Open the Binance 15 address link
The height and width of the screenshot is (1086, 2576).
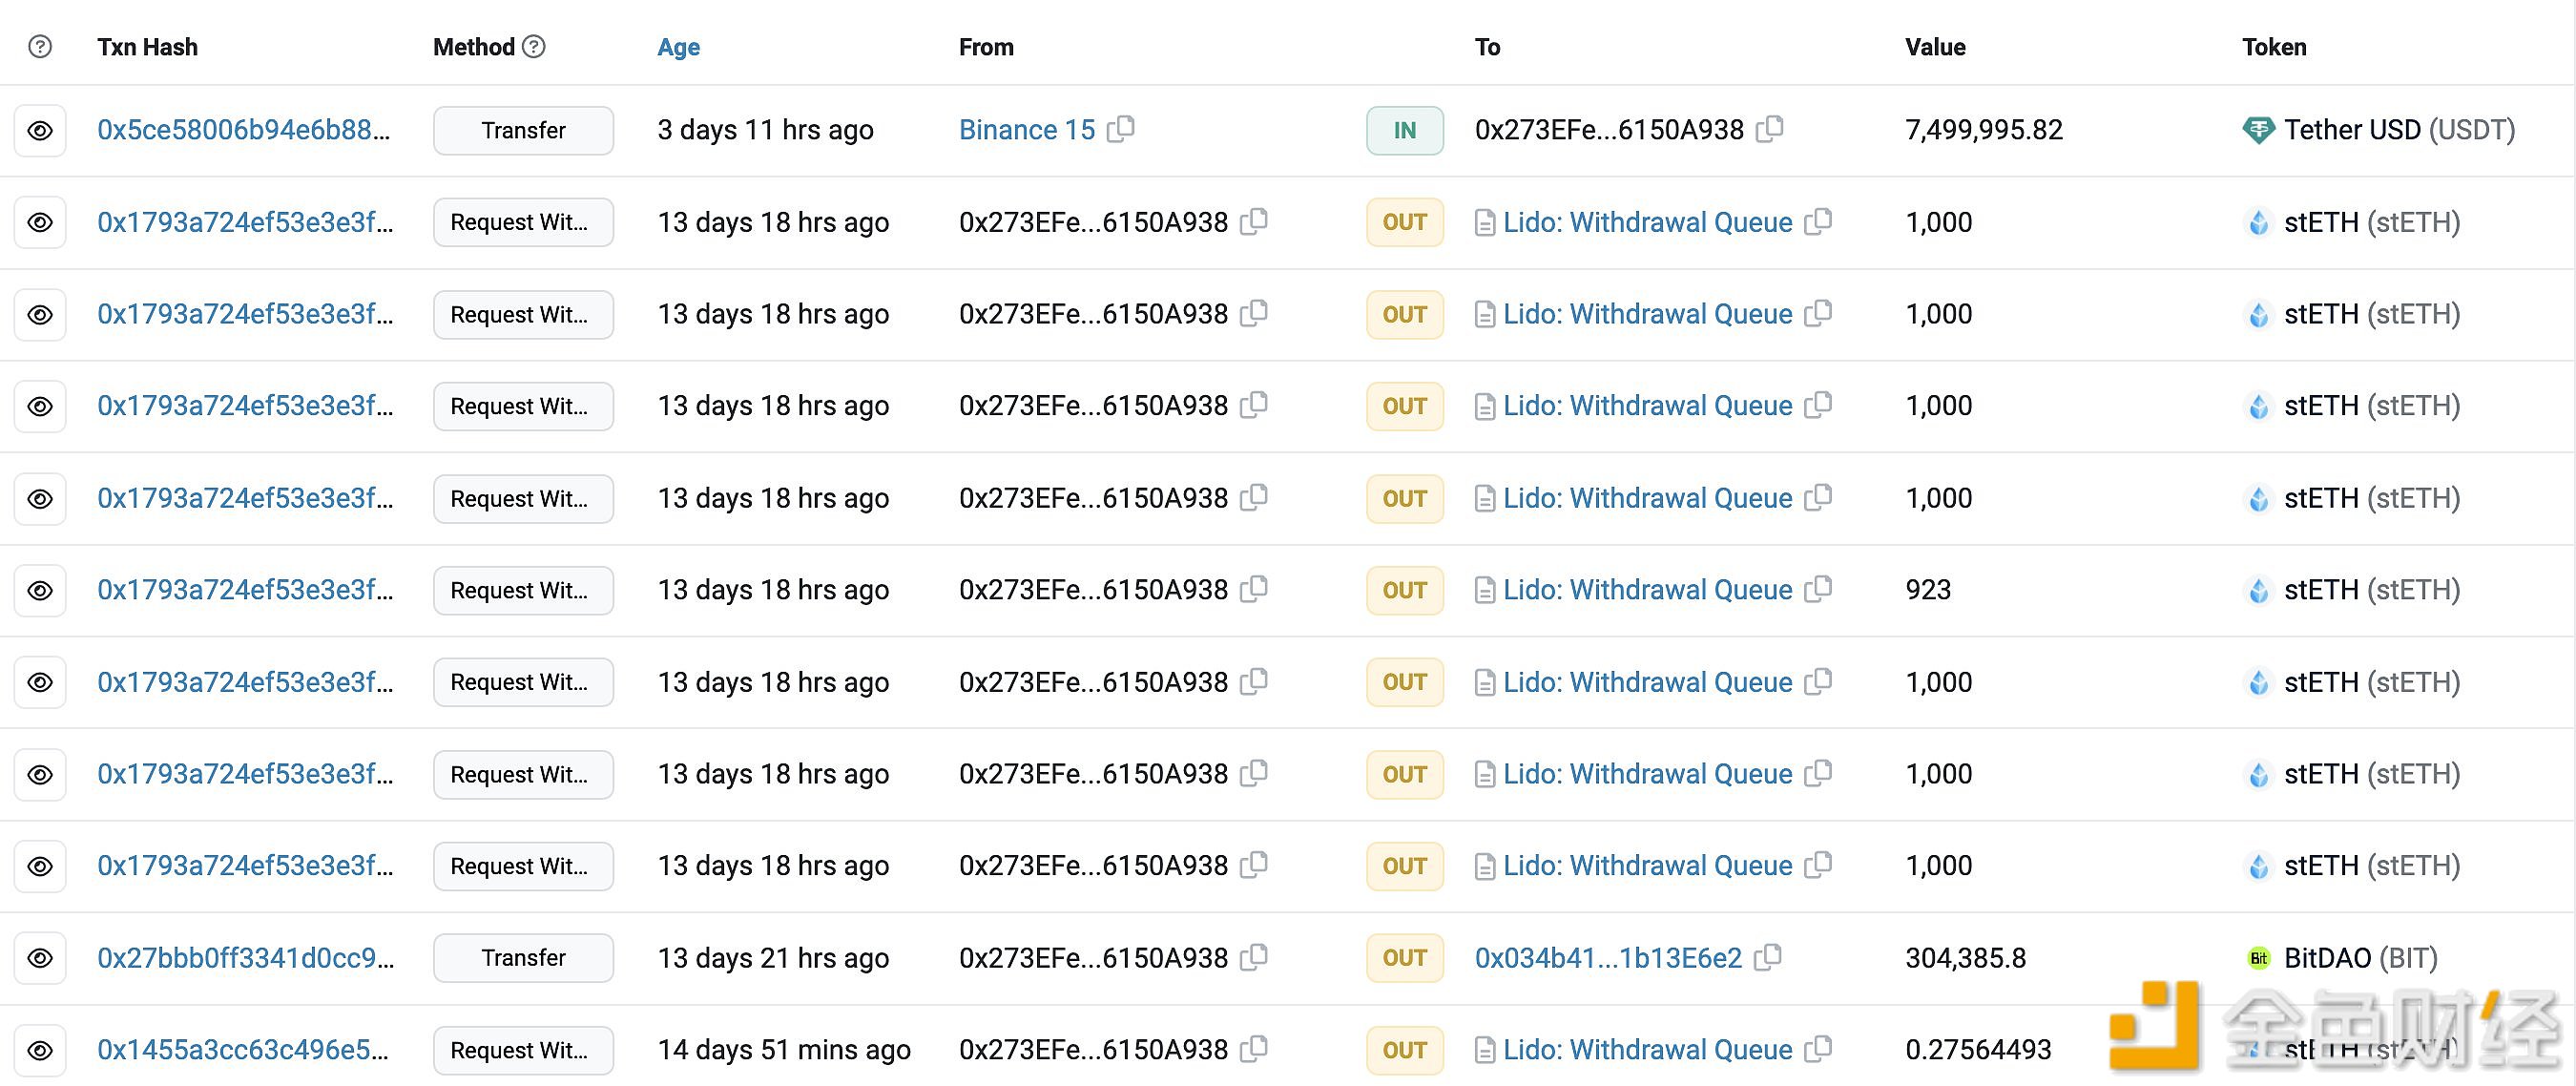(1026, 130)
